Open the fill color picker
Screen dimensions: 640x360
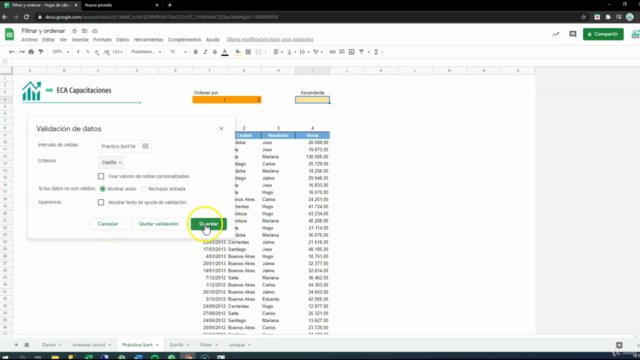tap(238, 52)
